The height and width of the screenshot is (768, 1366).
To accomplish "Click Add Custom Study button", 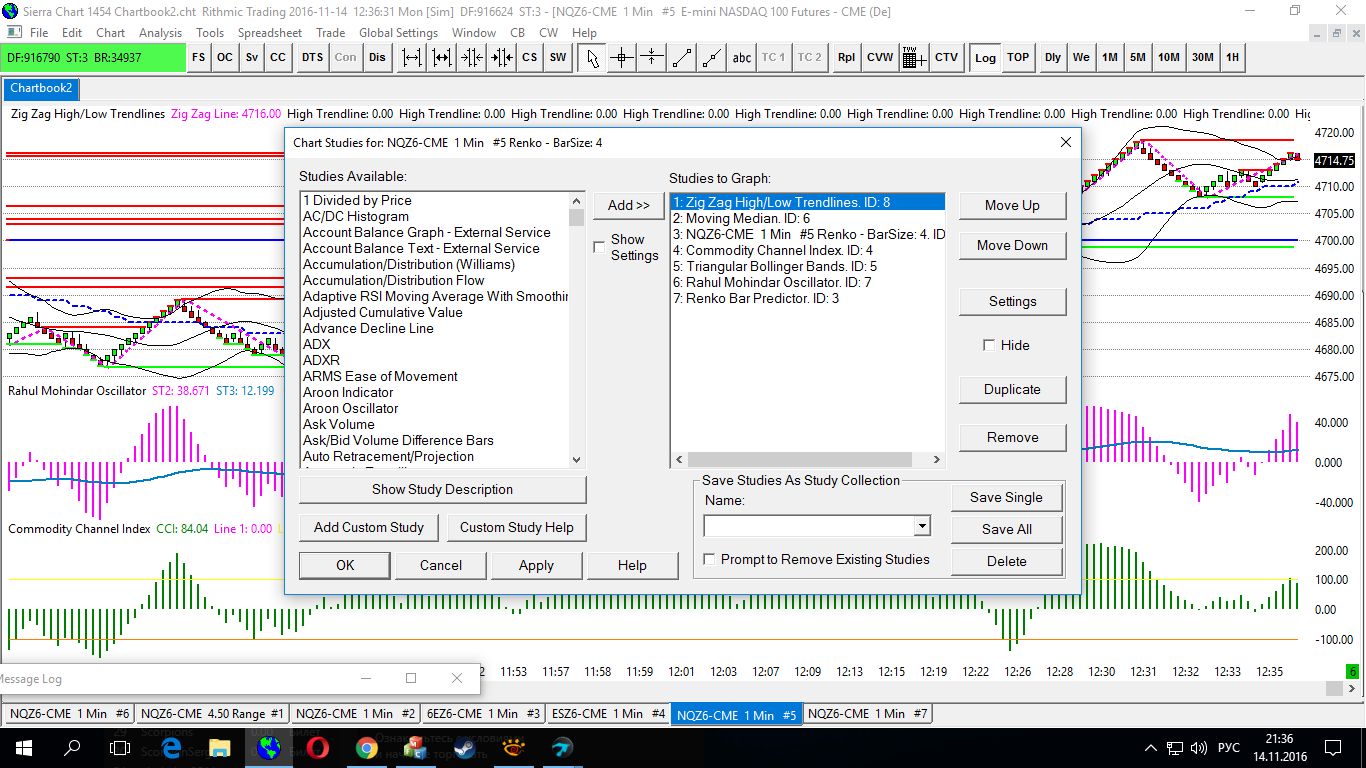I will tap(369, 527).
